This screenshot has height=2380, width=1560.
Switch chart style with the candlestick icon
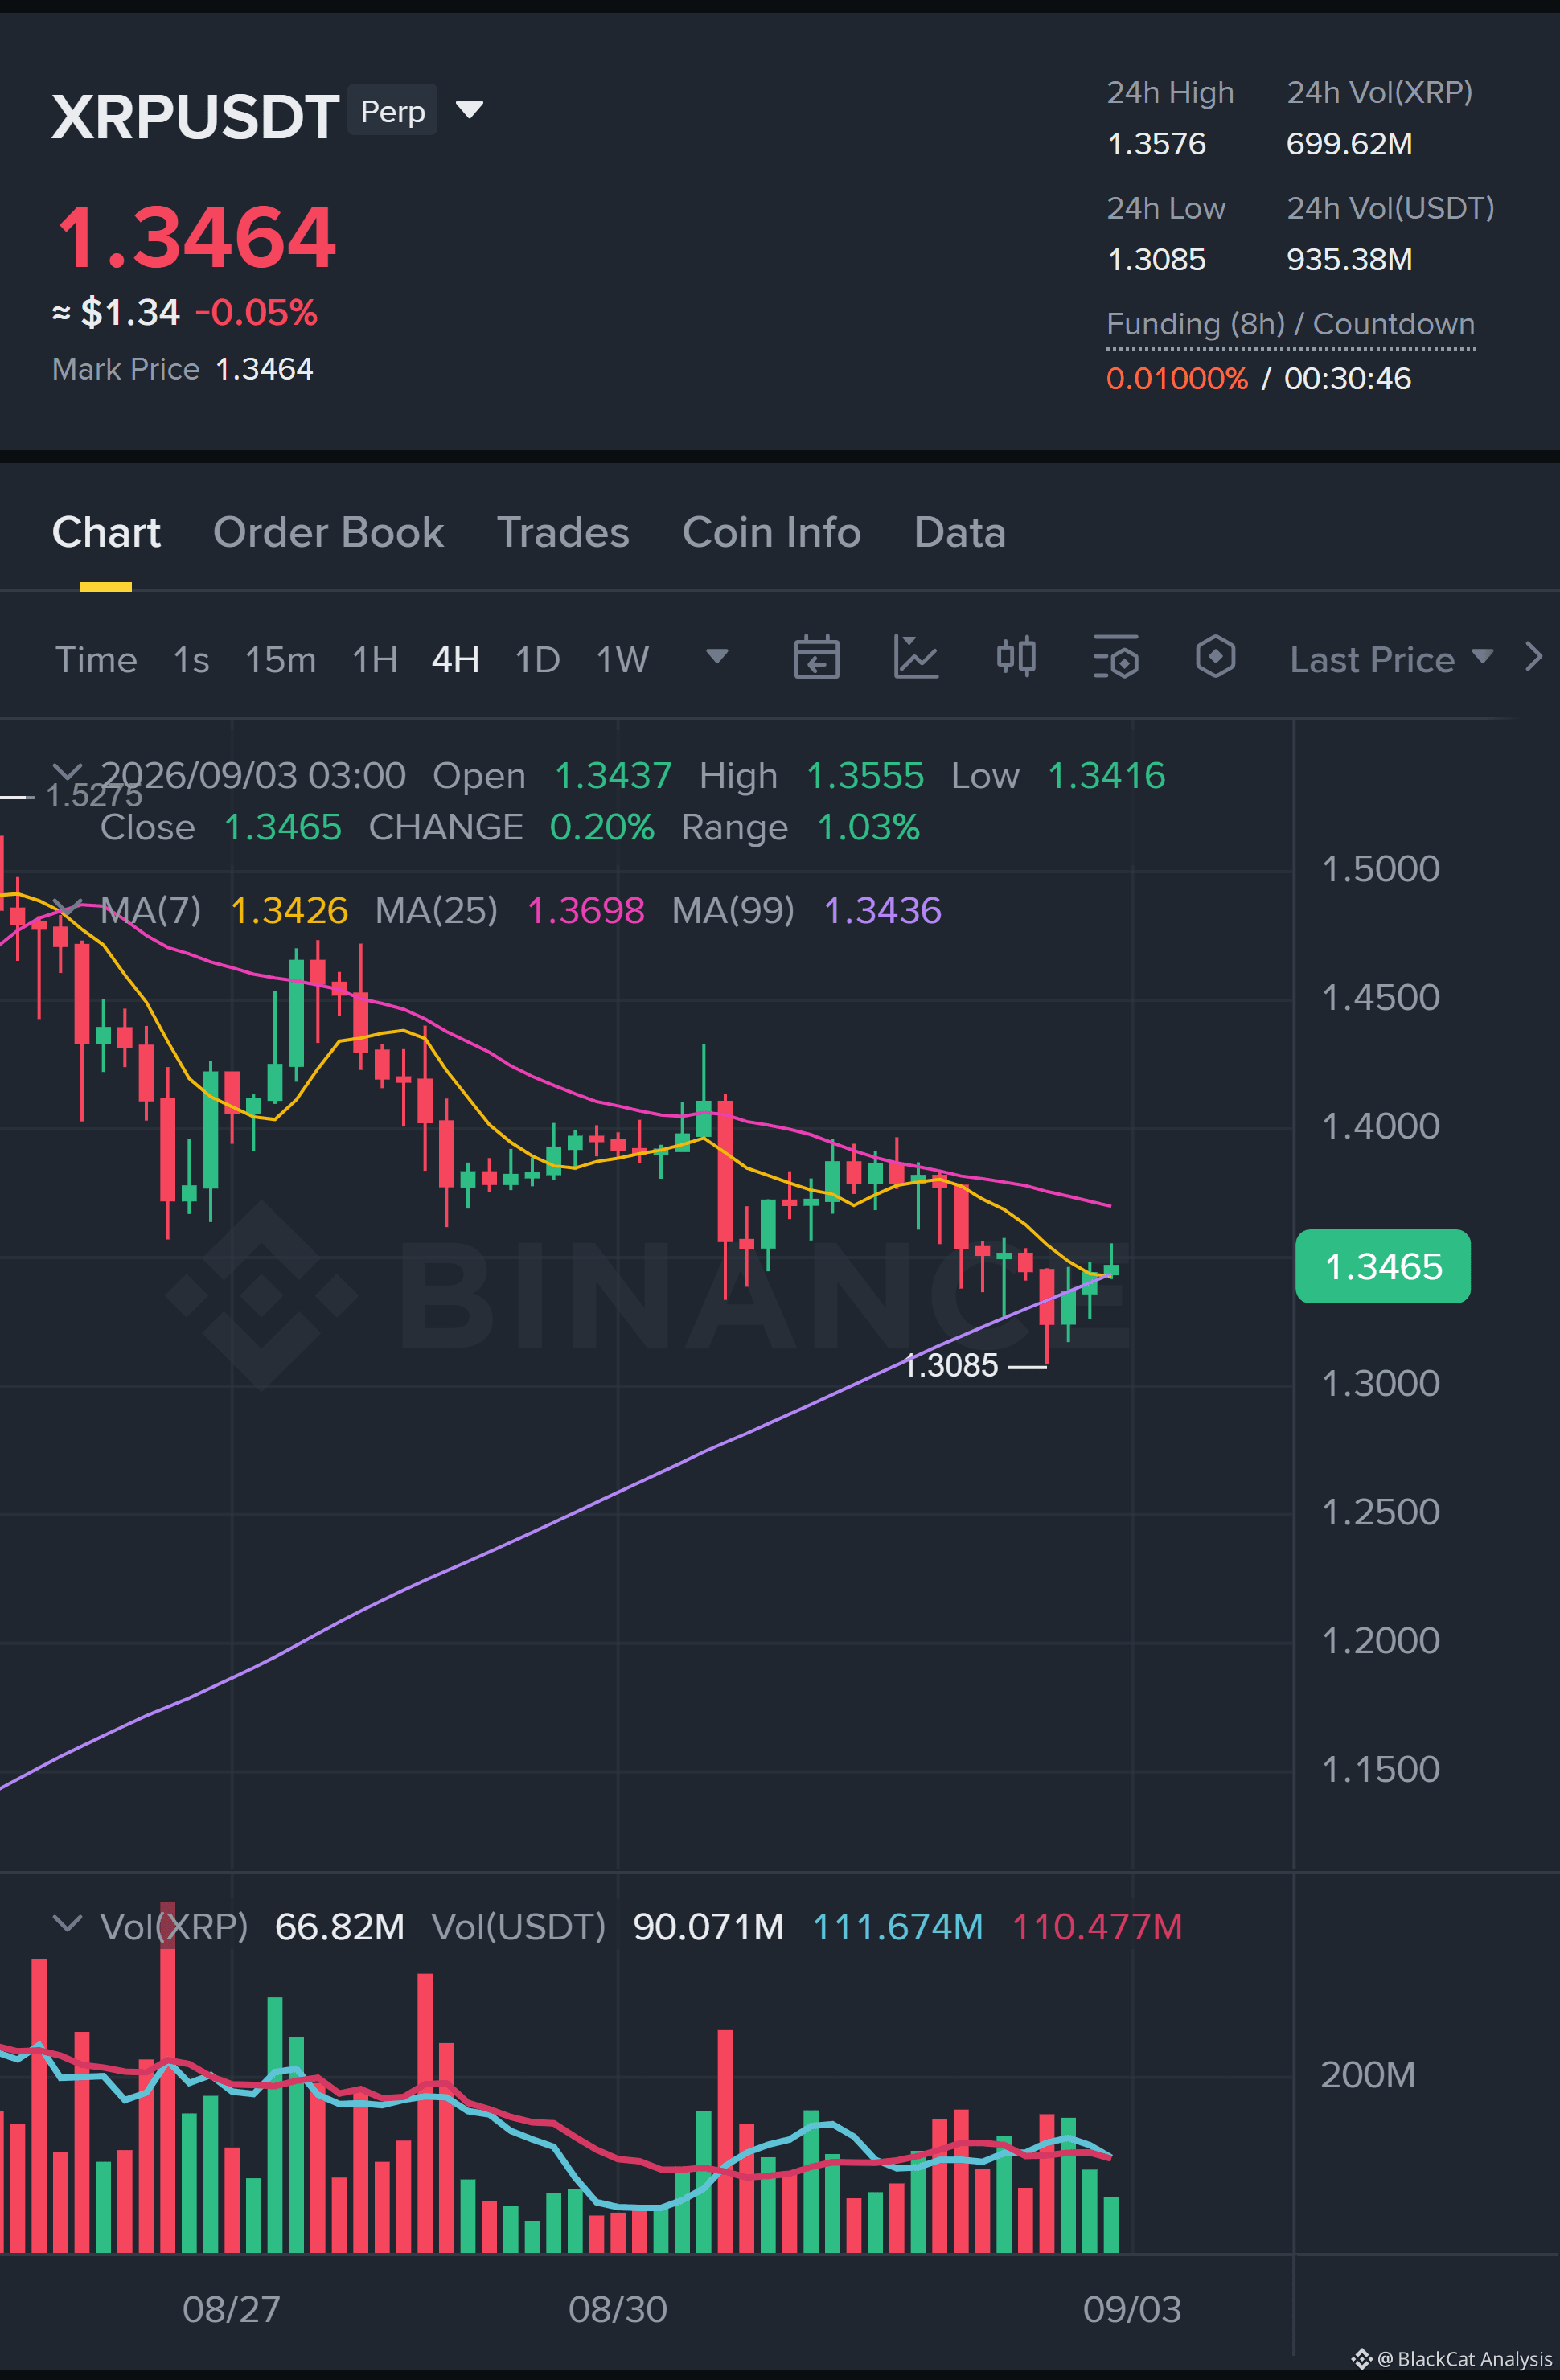(1016, 657)
